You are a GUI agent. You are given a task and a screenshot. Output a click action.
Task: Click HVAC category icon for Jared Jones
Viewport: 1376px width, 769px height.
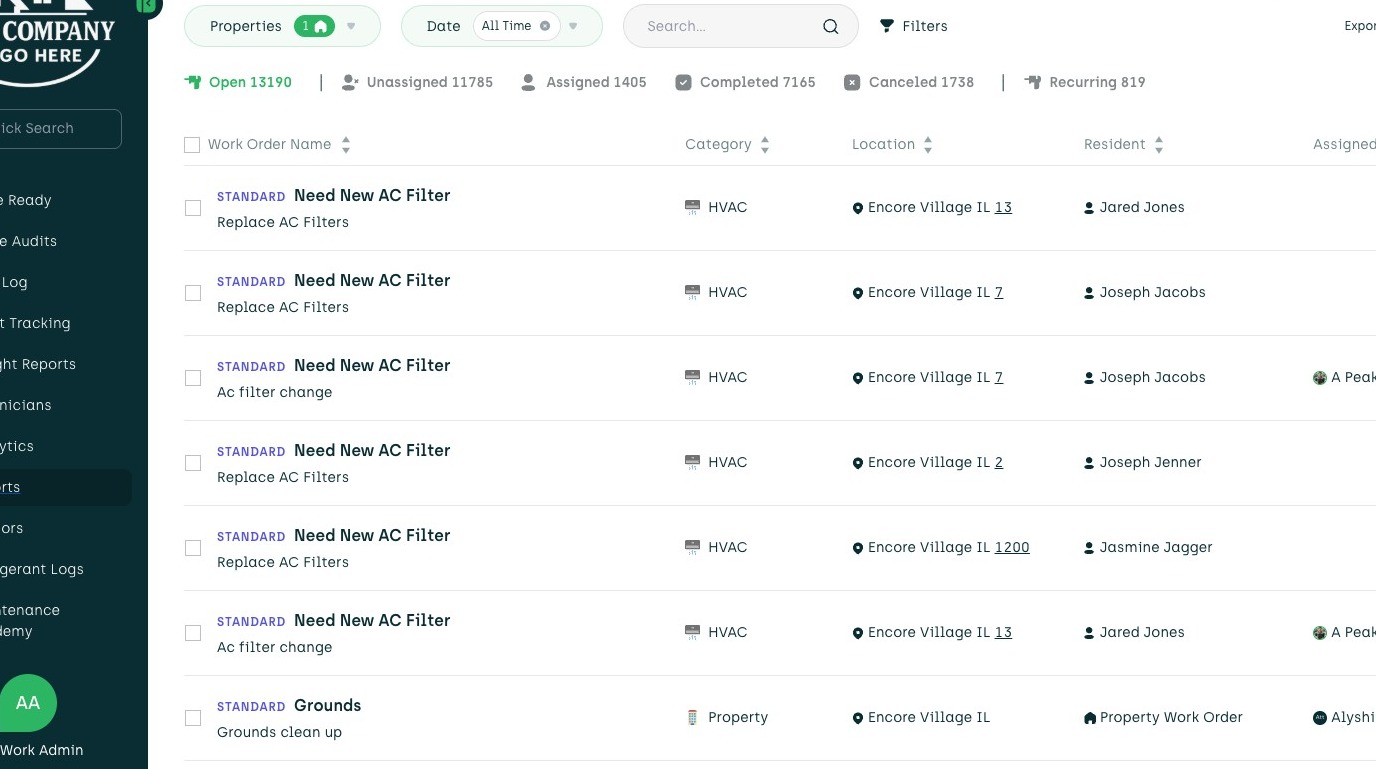(692, 208)
